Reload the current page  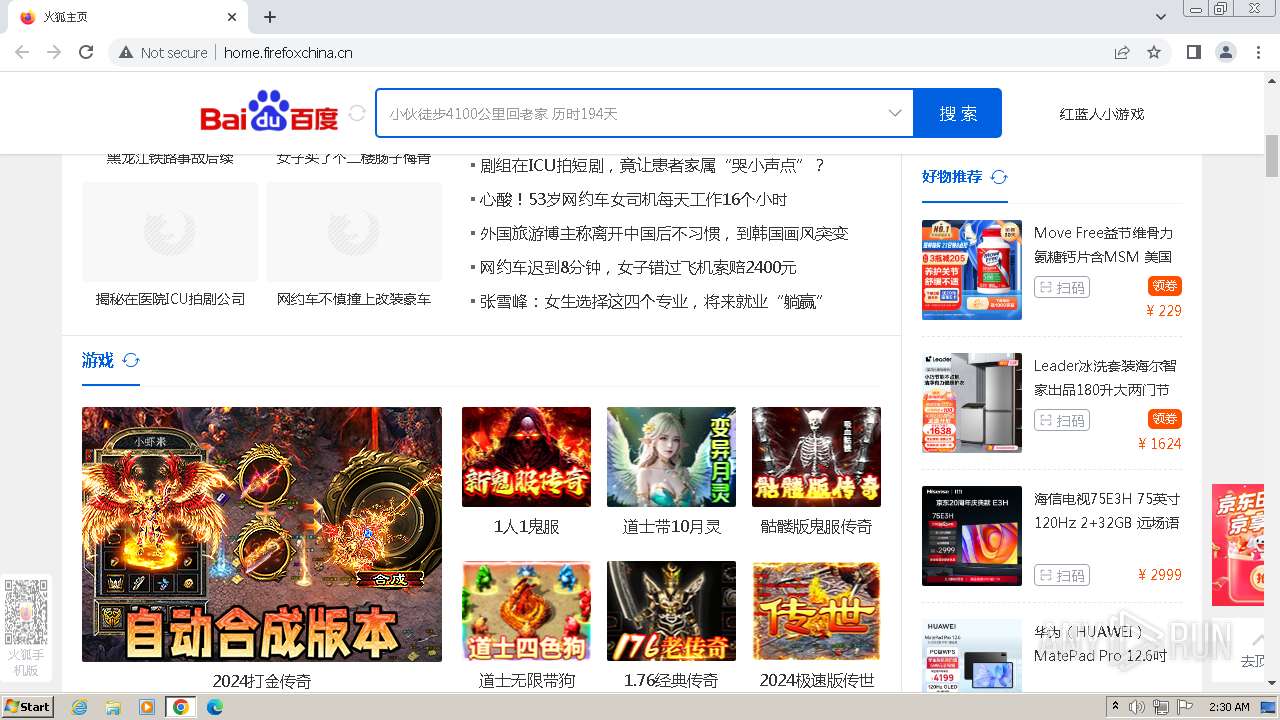(x=86, y=52)
